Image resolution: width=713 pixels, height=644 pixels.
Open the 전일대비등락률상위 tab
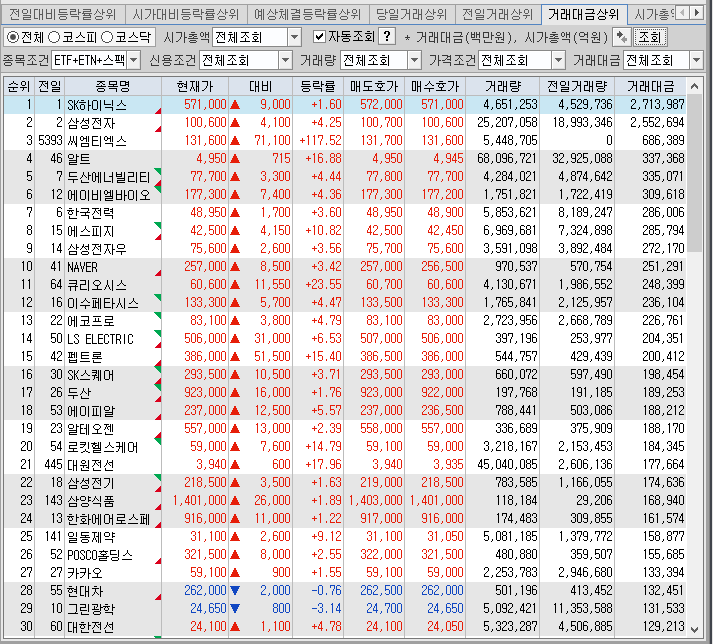point(62,15)
